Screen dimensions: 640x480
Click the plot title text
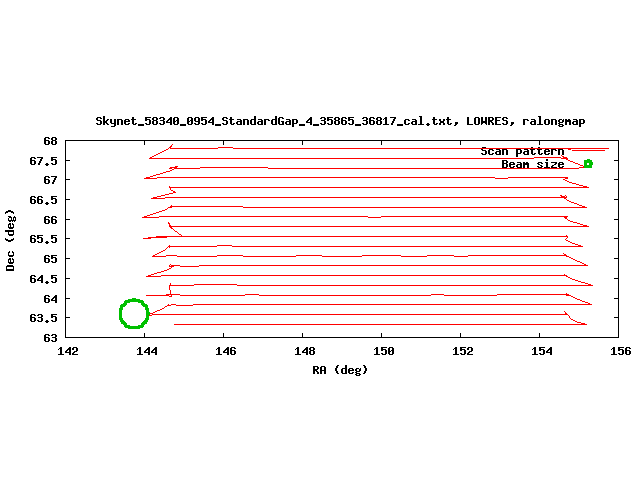(340, 121)
